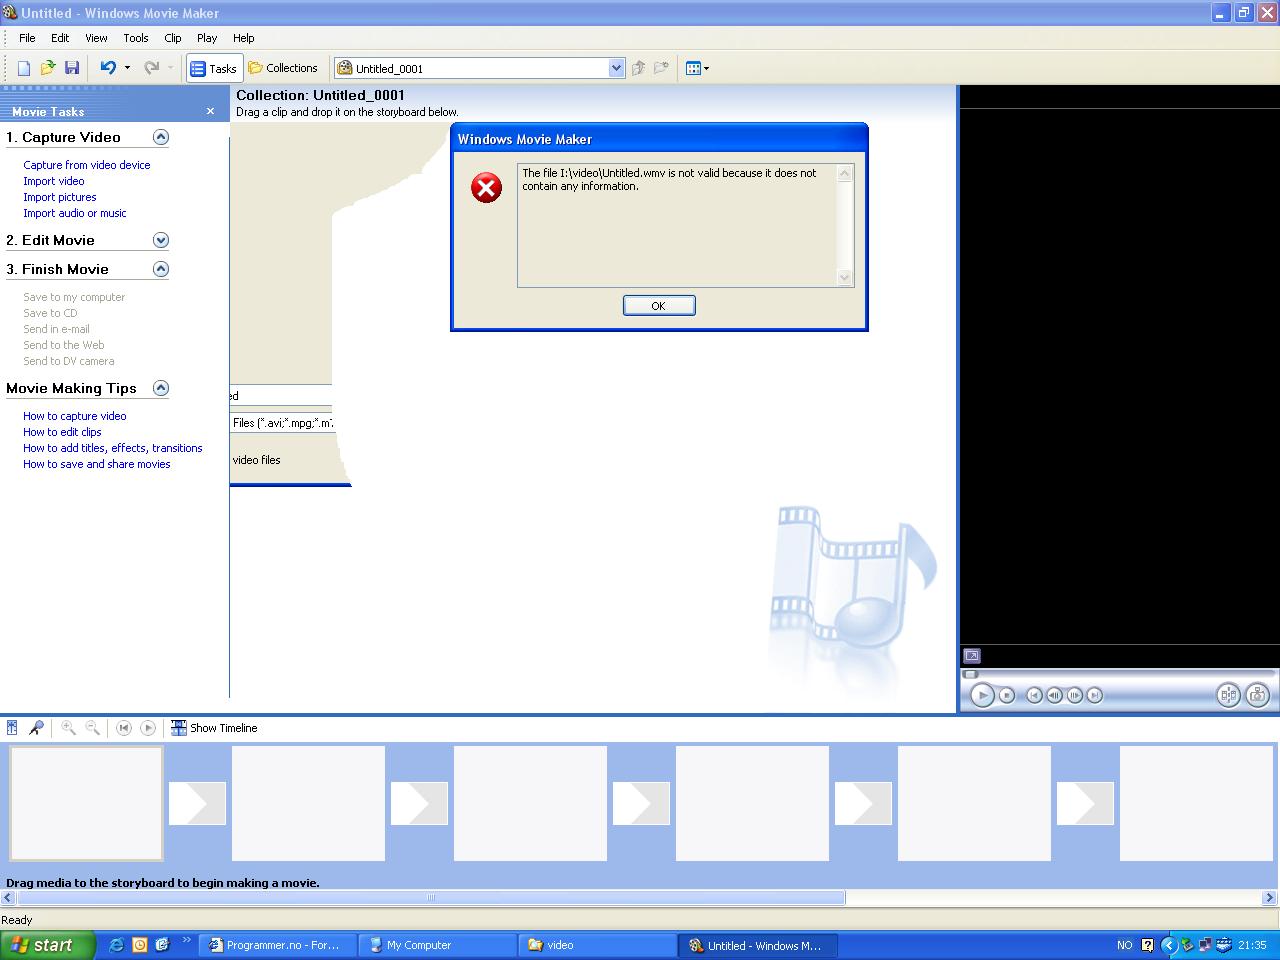
Task: Switch to the video folder taskbar window
Action: tap(598, 945)
